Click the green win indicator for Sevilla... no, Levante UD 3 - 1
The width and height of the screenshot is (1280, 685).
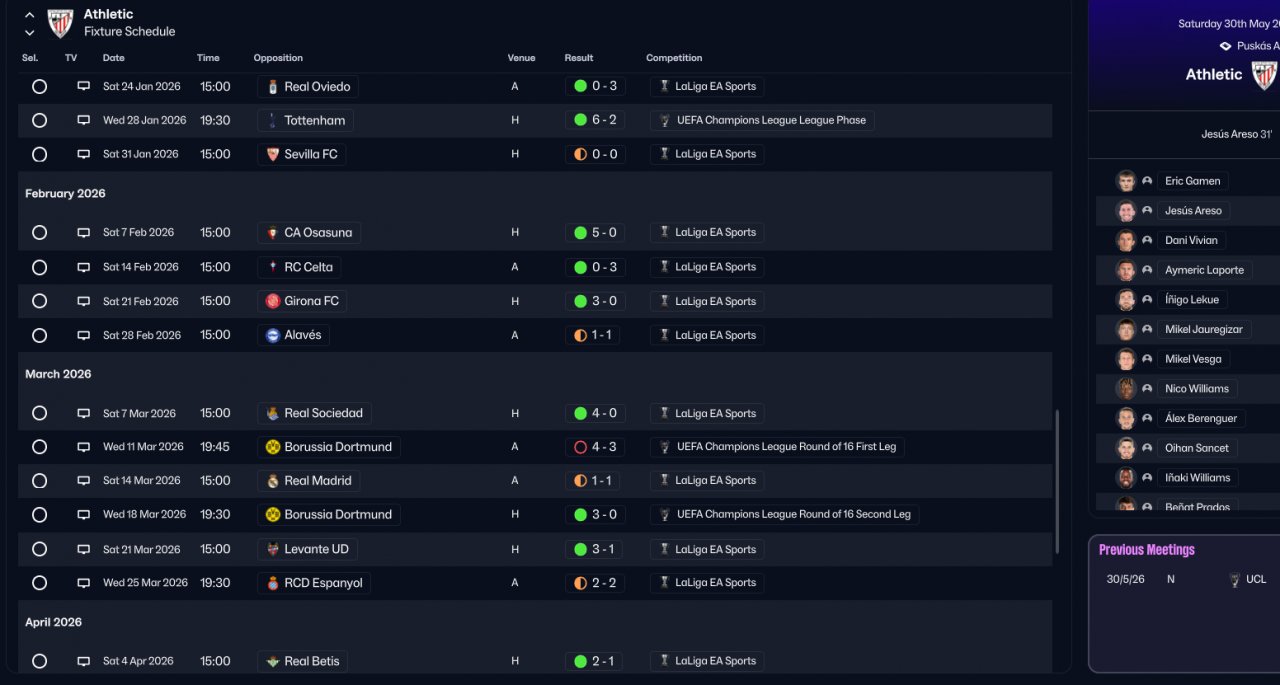580,549
